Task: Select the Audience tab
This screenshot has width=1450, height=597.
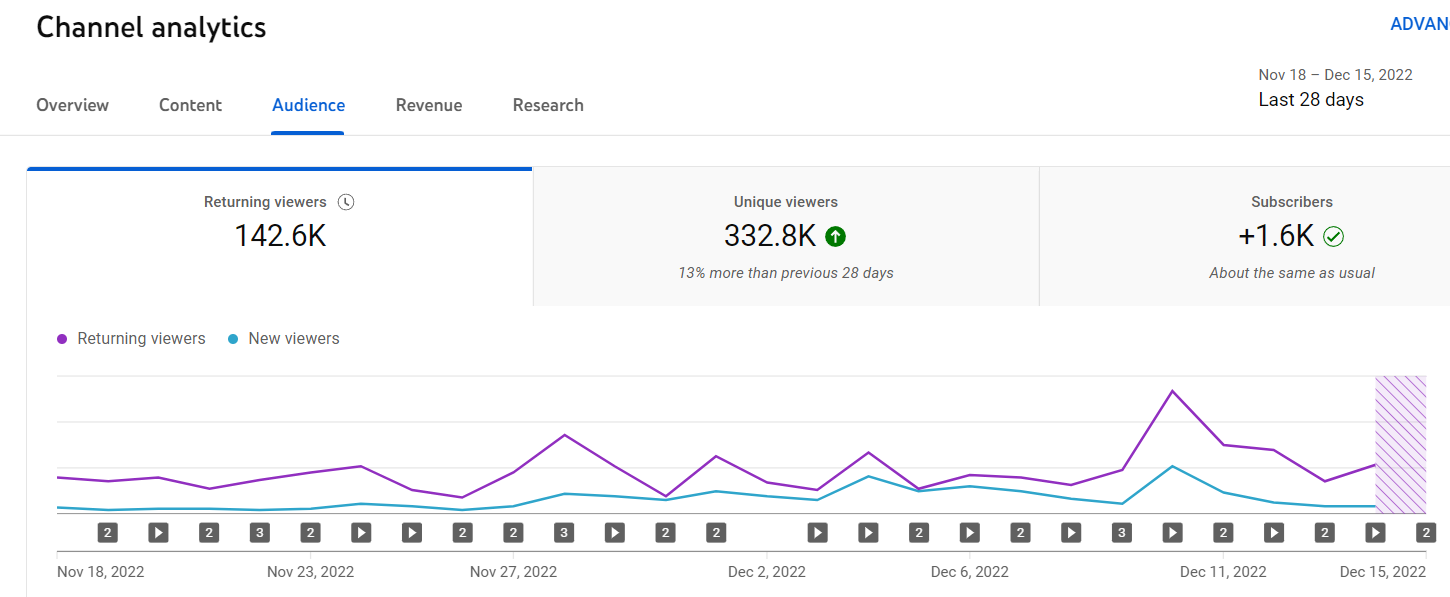Action: coord(308,105)
